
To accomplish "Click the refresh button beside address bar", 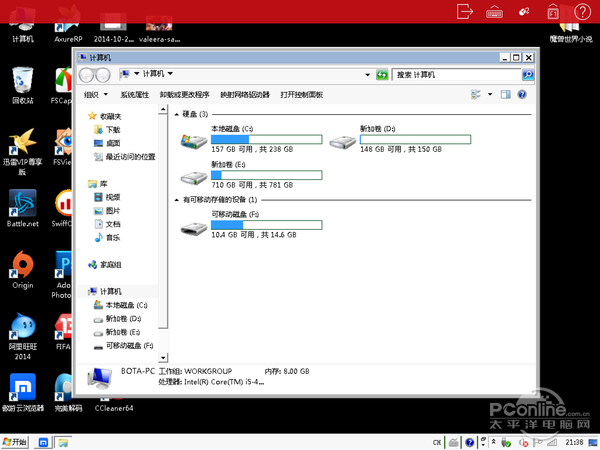I will (x=382, y=75).
